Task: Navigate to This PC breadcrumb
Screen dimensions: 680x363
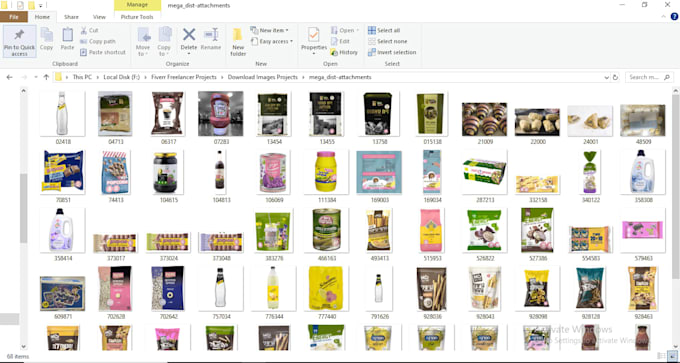Action: pos(82,77)
